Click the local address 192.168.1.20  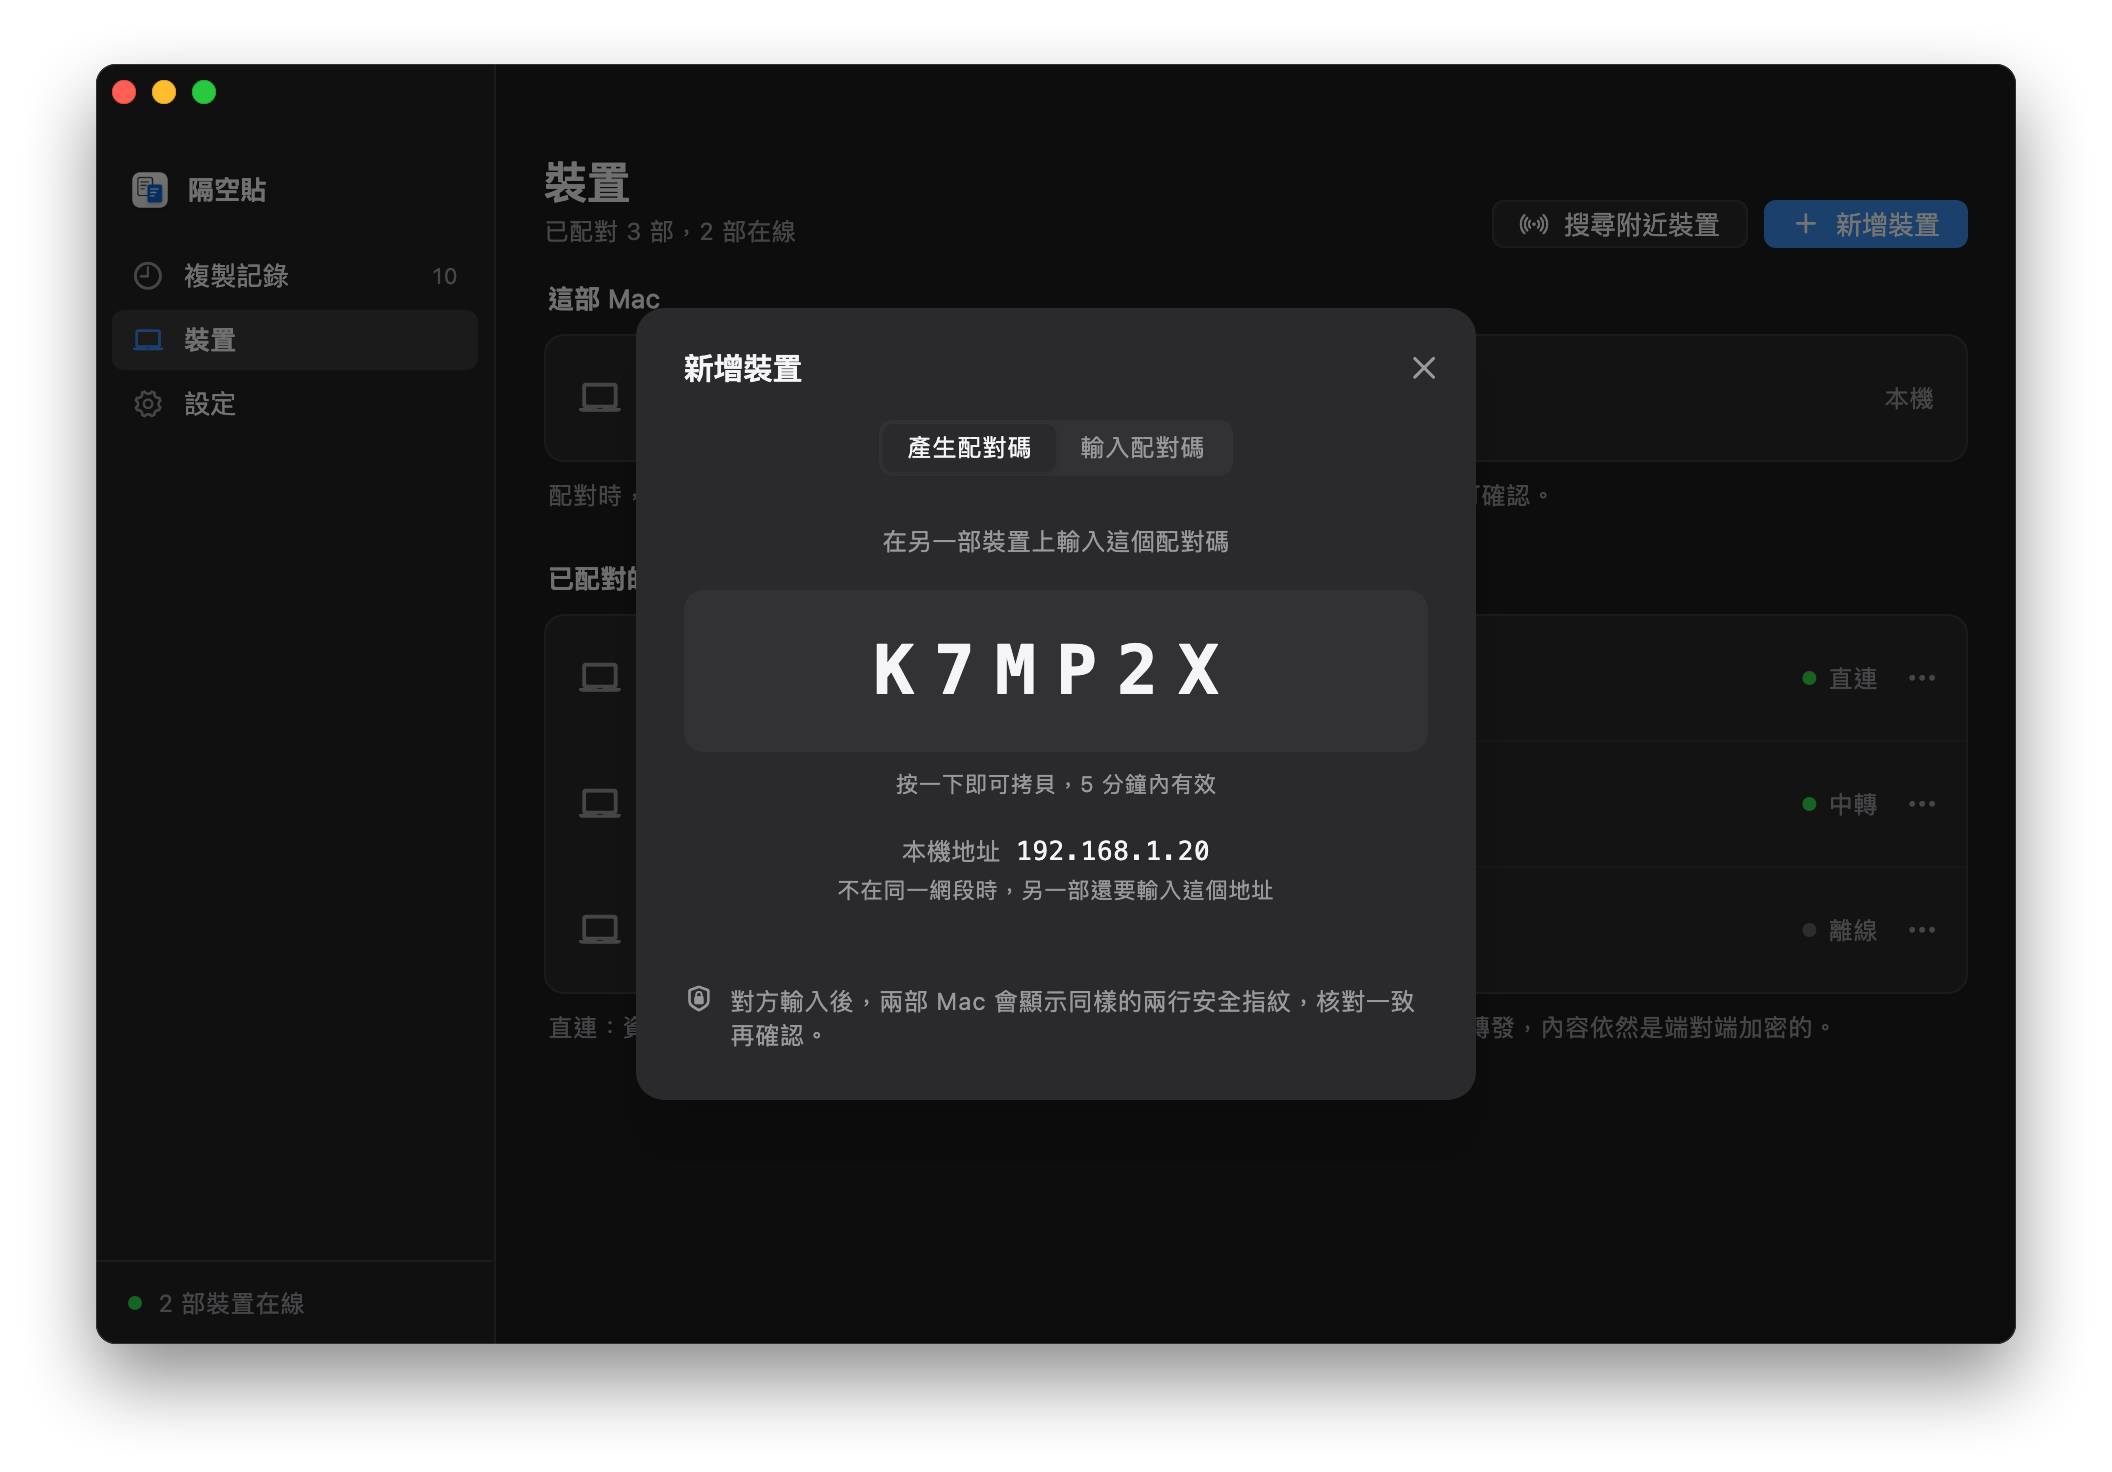pos(1112,851)
